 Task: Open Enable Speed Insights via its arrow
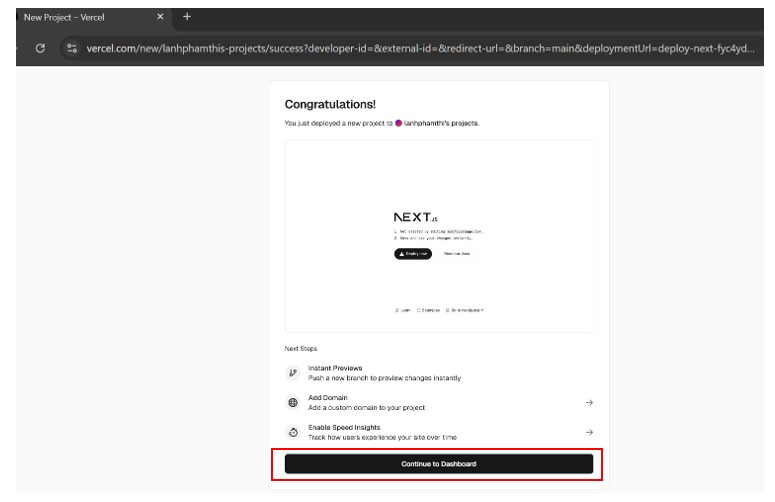click(x=589, y=432)
